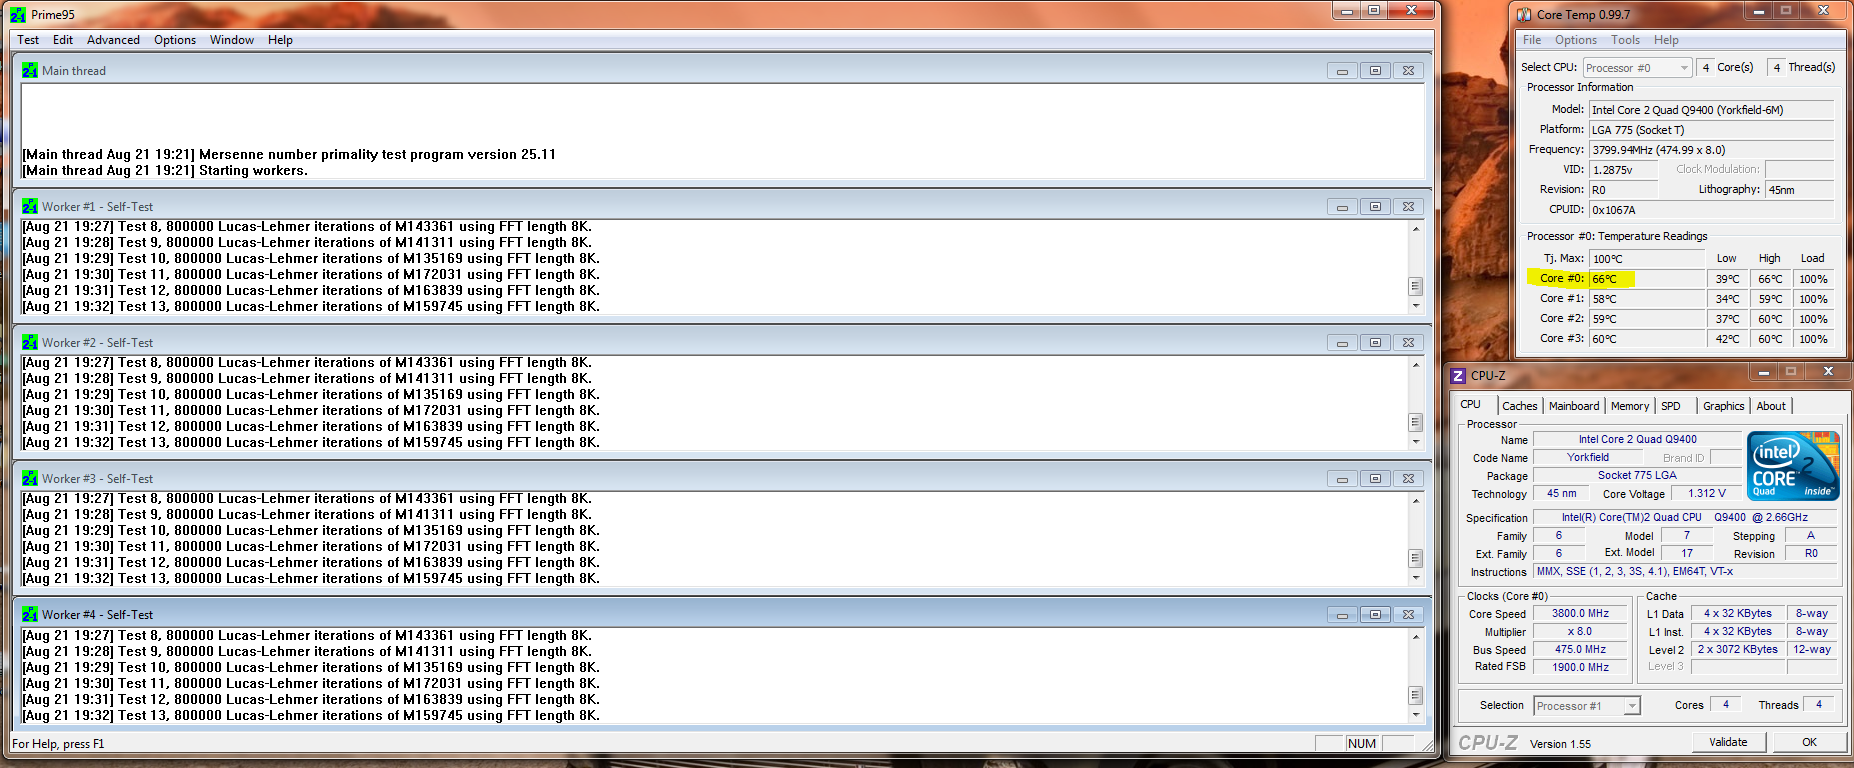Click the CPU-Z title bar icon
The image size is (1854, 768).
click(1458, 375)
